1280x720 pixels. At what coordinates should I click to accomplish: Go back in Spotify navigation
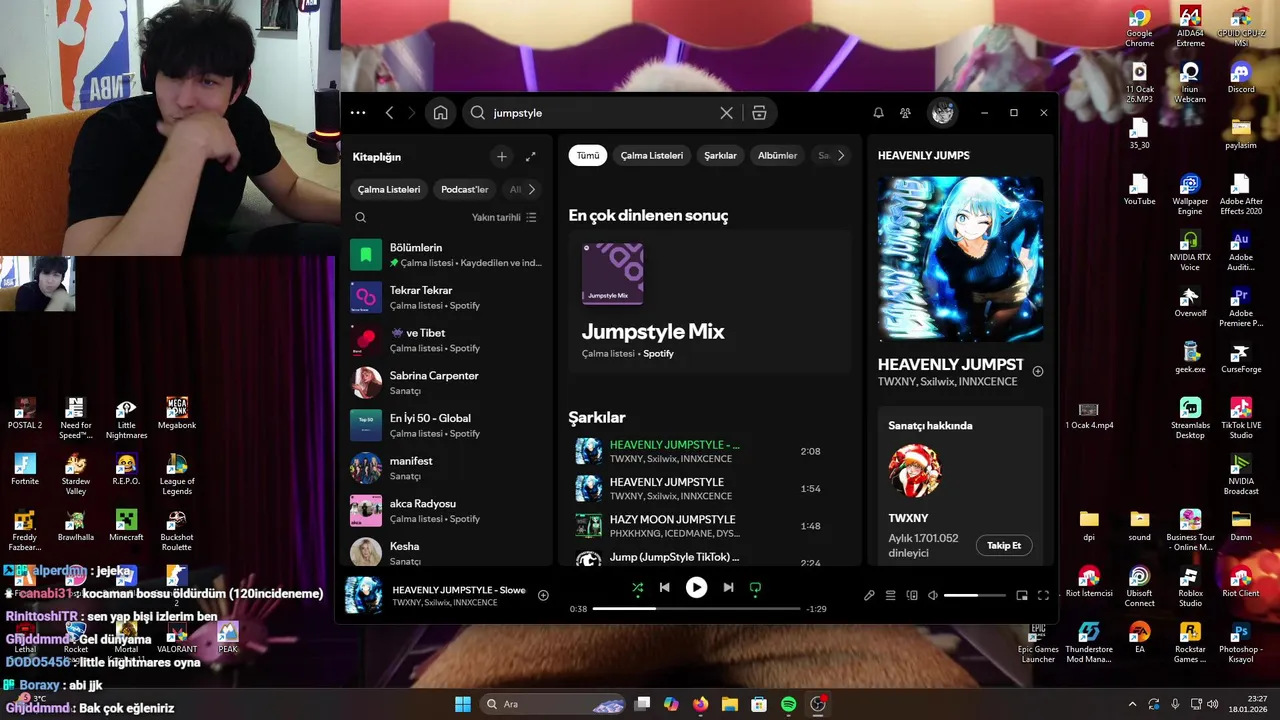389,113
